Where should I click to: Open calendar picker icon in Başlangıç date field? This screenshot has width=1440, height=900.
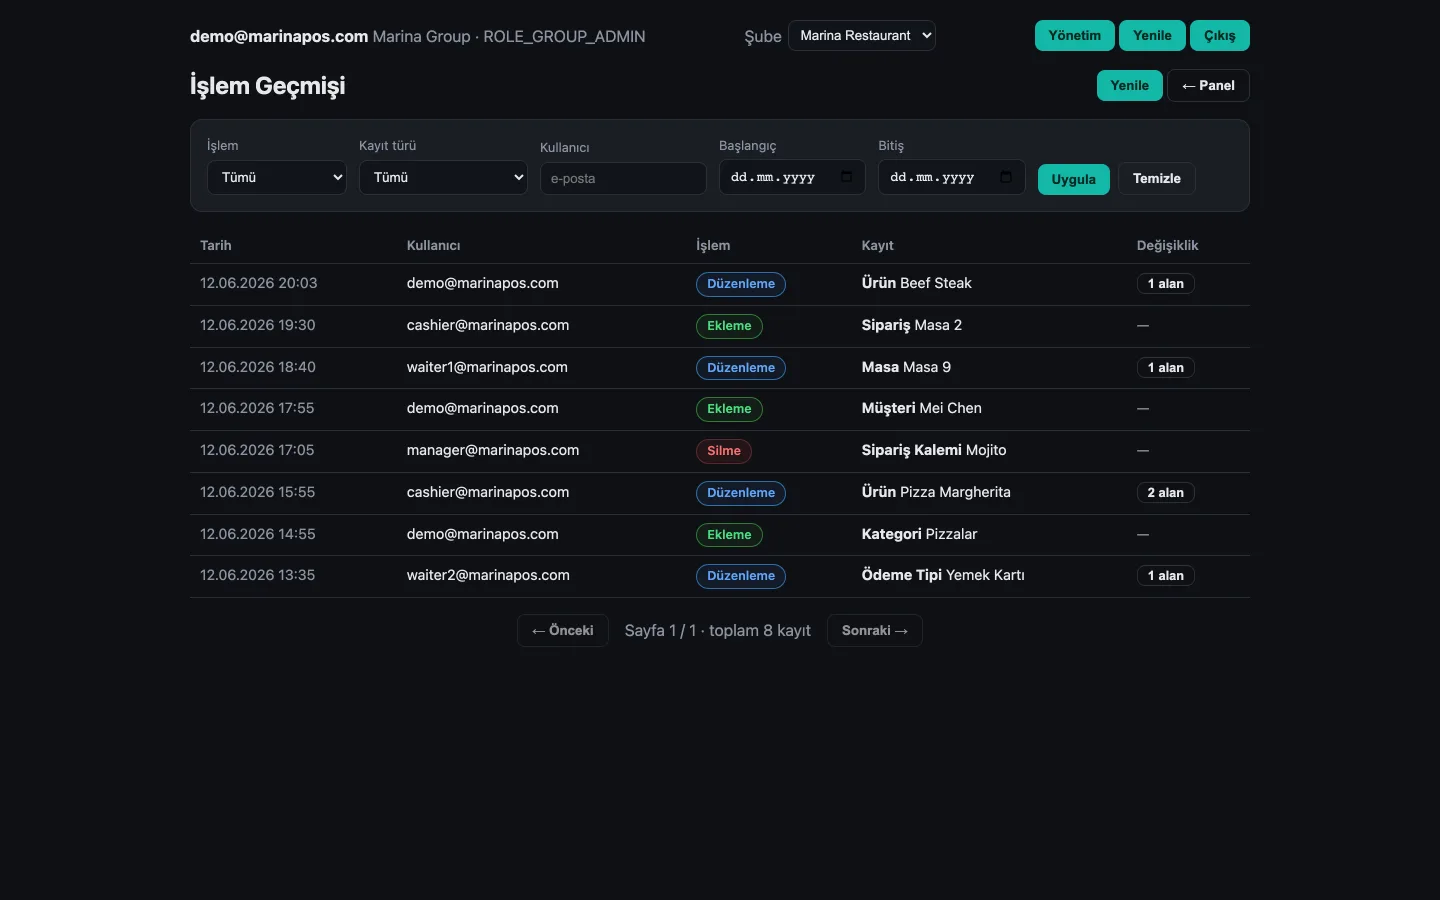coord(847,177)
